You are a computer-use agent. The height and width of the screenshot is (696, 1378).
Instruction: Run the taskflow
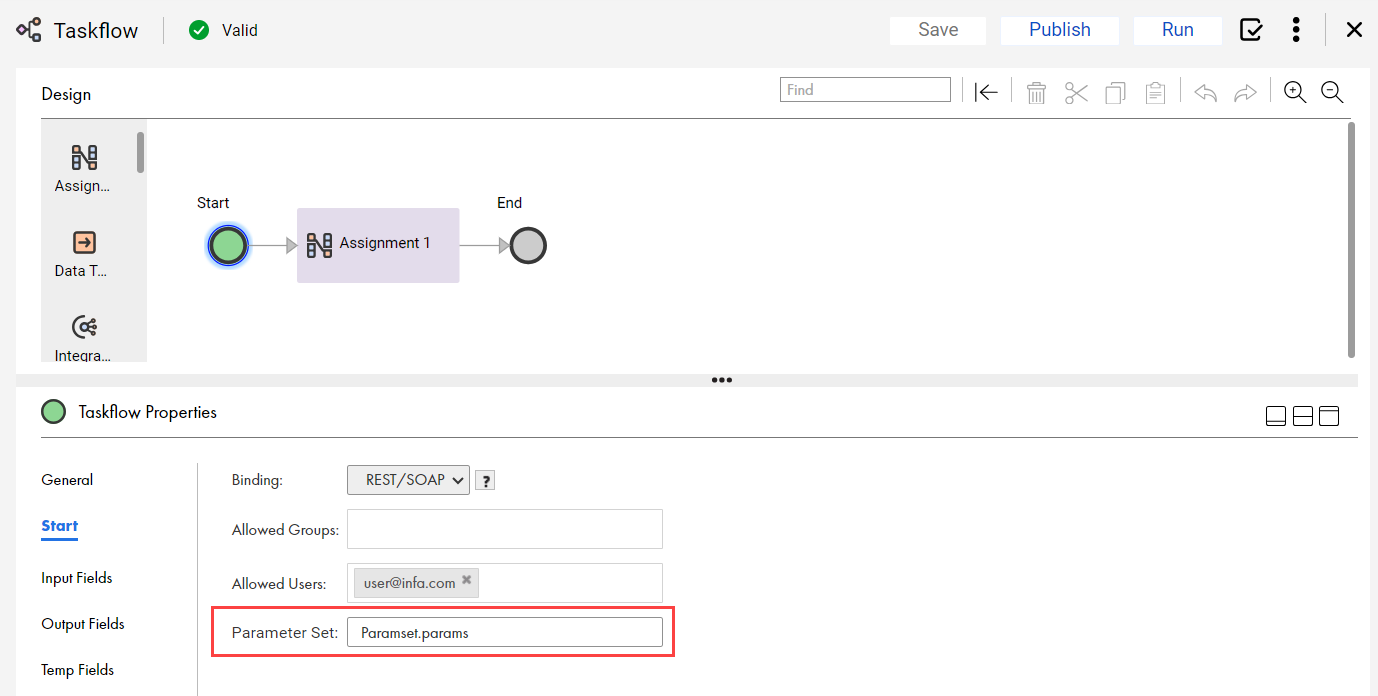(x=1177, y=30)
